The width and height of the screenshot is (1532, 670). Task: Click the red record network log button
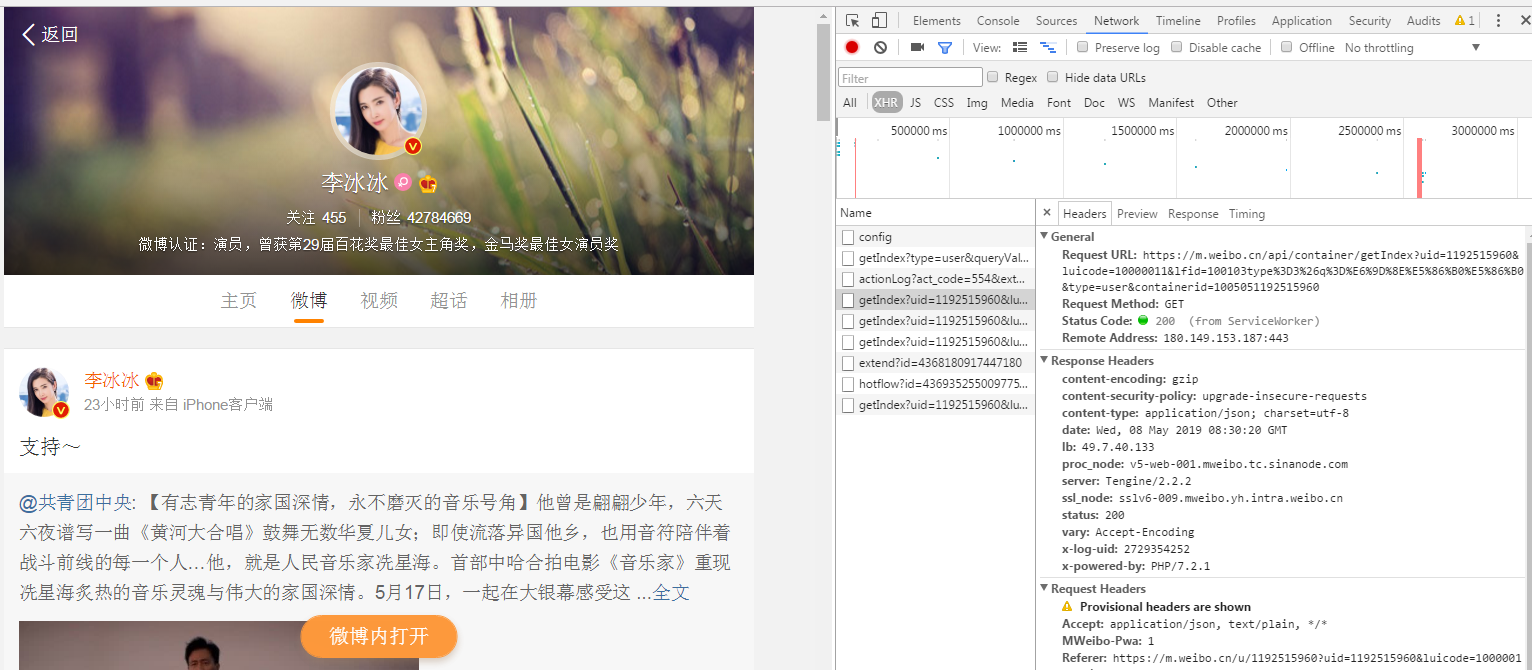[x=852, y=47]
